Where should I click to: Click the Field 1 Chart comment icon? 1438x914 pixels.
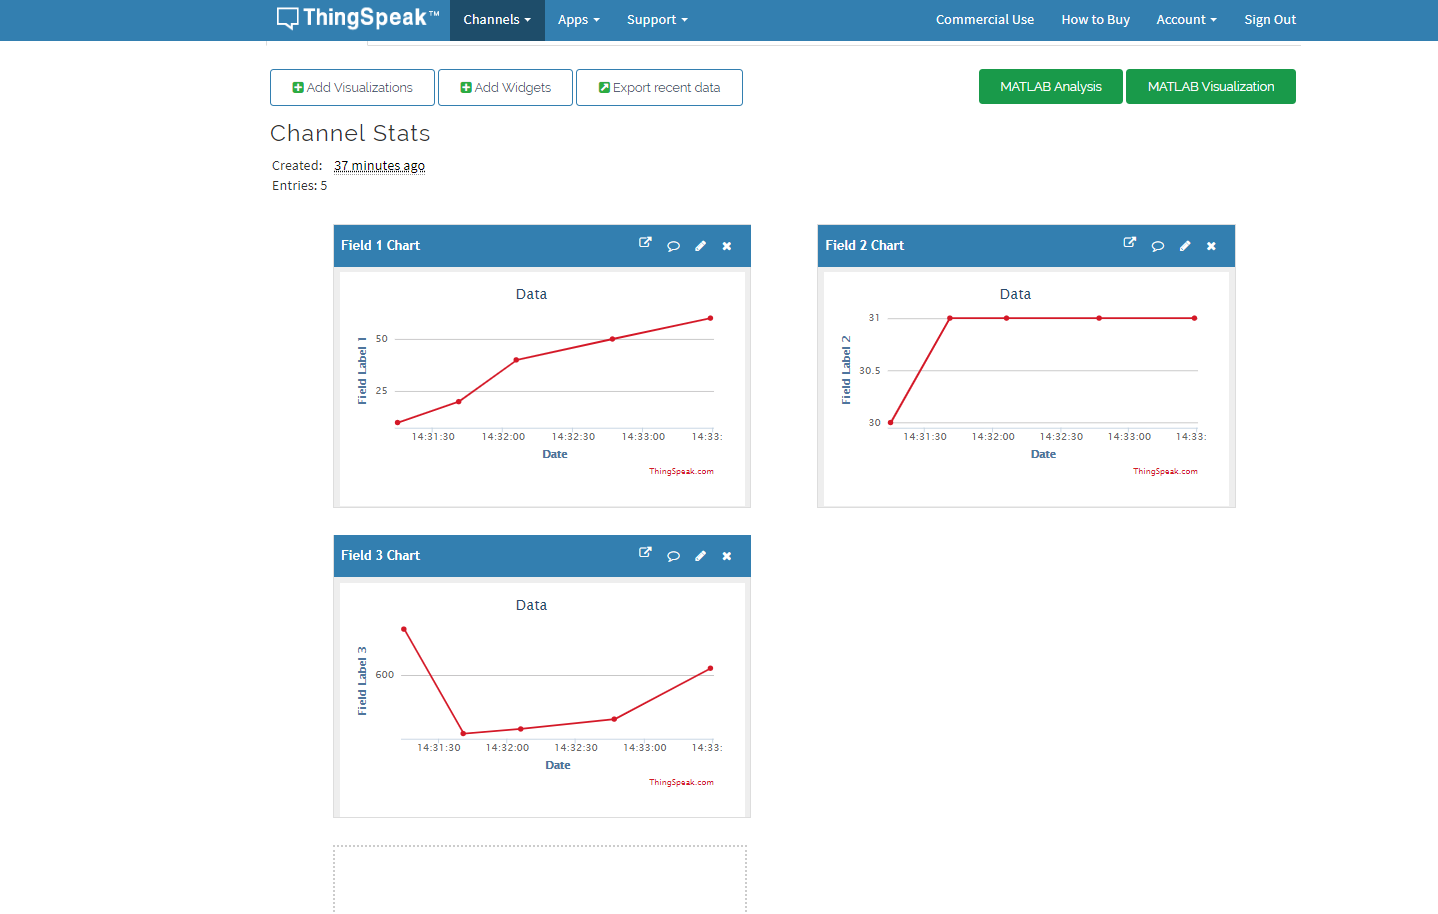(673, 246)
